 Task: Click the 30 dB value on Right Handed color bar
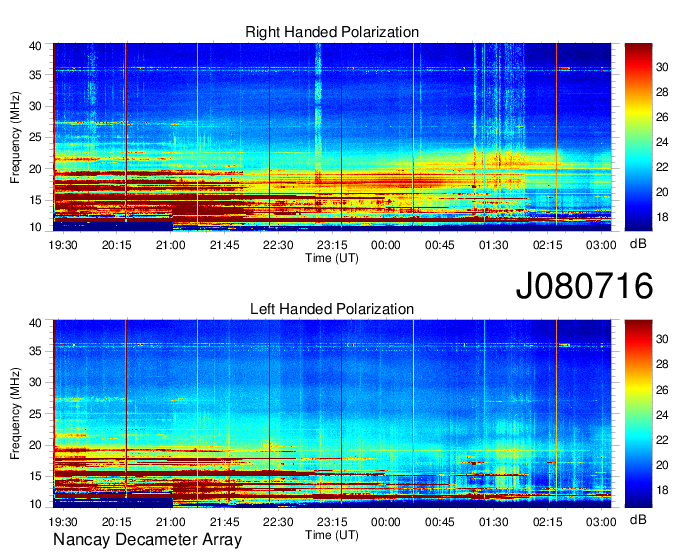pyautogui.click(x=662, y=67)
